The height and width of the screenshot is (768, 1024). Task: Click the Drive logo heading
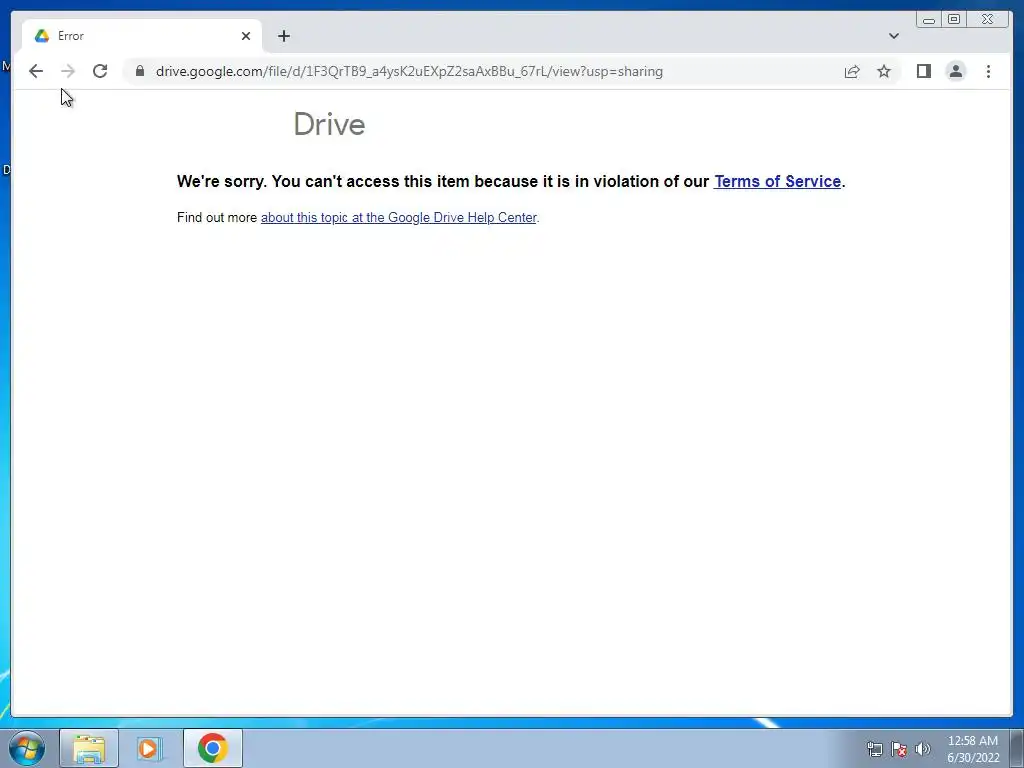click(329, 124)
